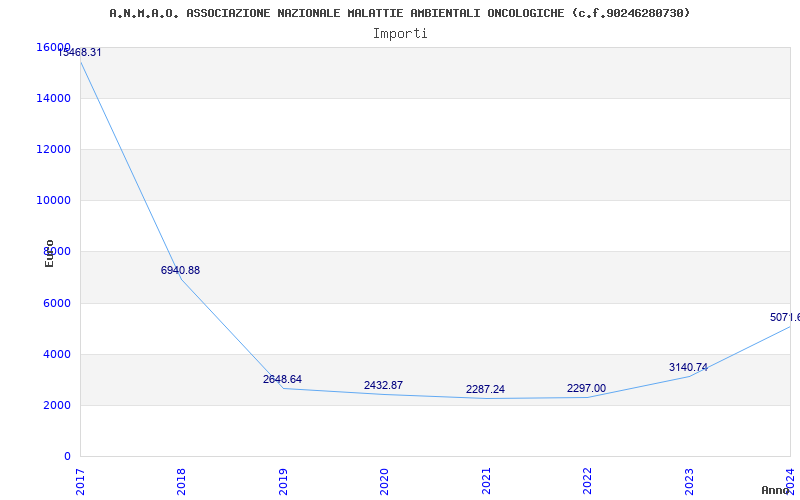This screenshot has width=800, height=500.
Task: Click the 2020 x-axis tick label
Action: click(x=385, y=480)
